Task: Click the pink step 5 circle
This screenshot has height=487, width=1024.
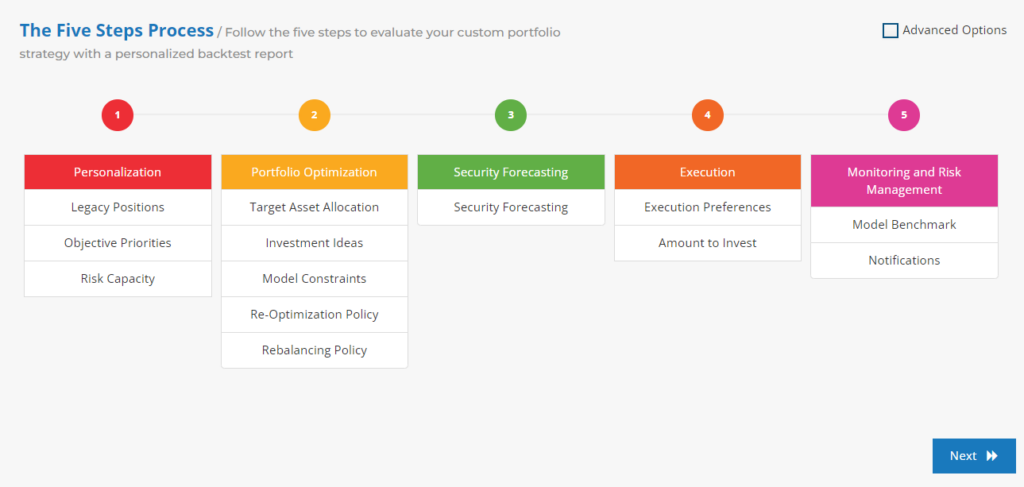Action: [904, 115]
